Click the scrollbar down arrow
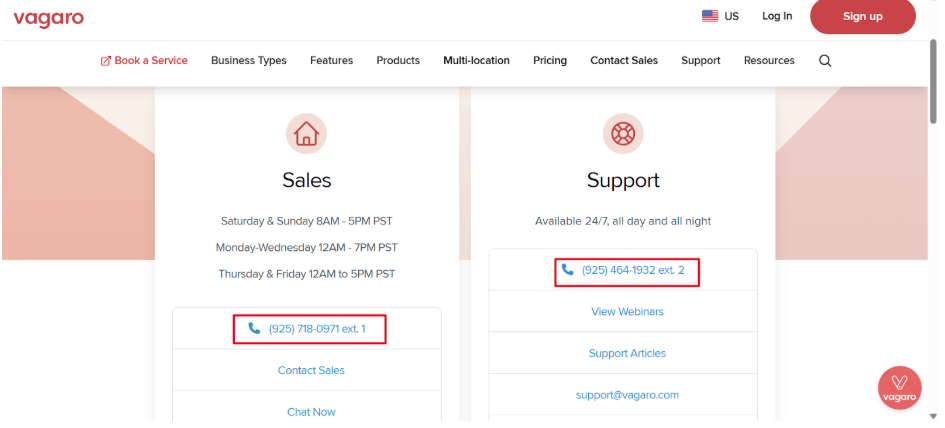The width and height of the screenshot is (945, 428). (934, 416)
